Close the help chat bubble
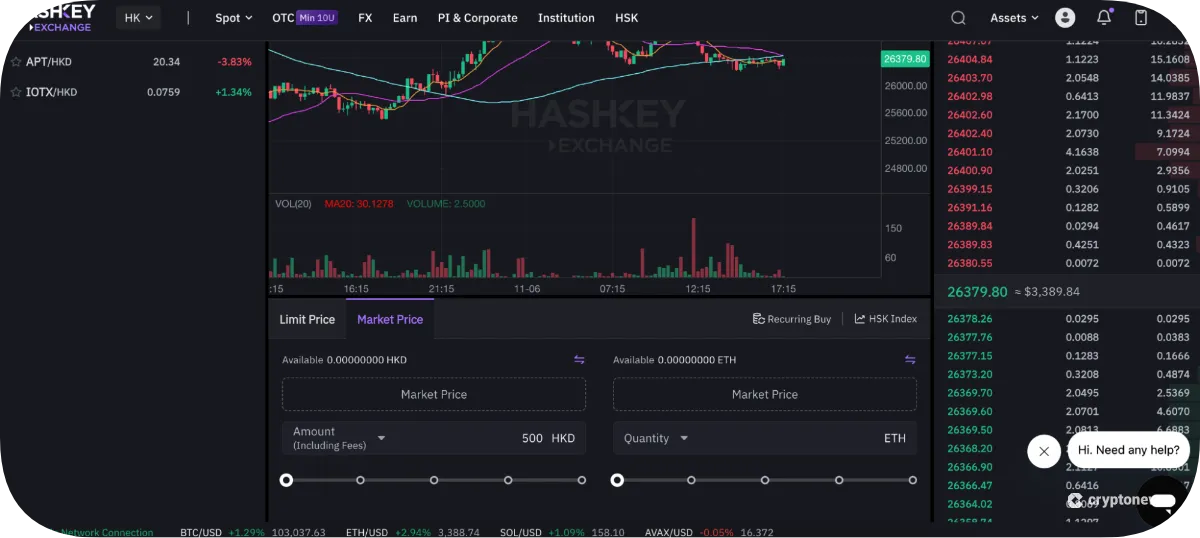Viewport: 1200px width, 538px height. point(1043,451)
